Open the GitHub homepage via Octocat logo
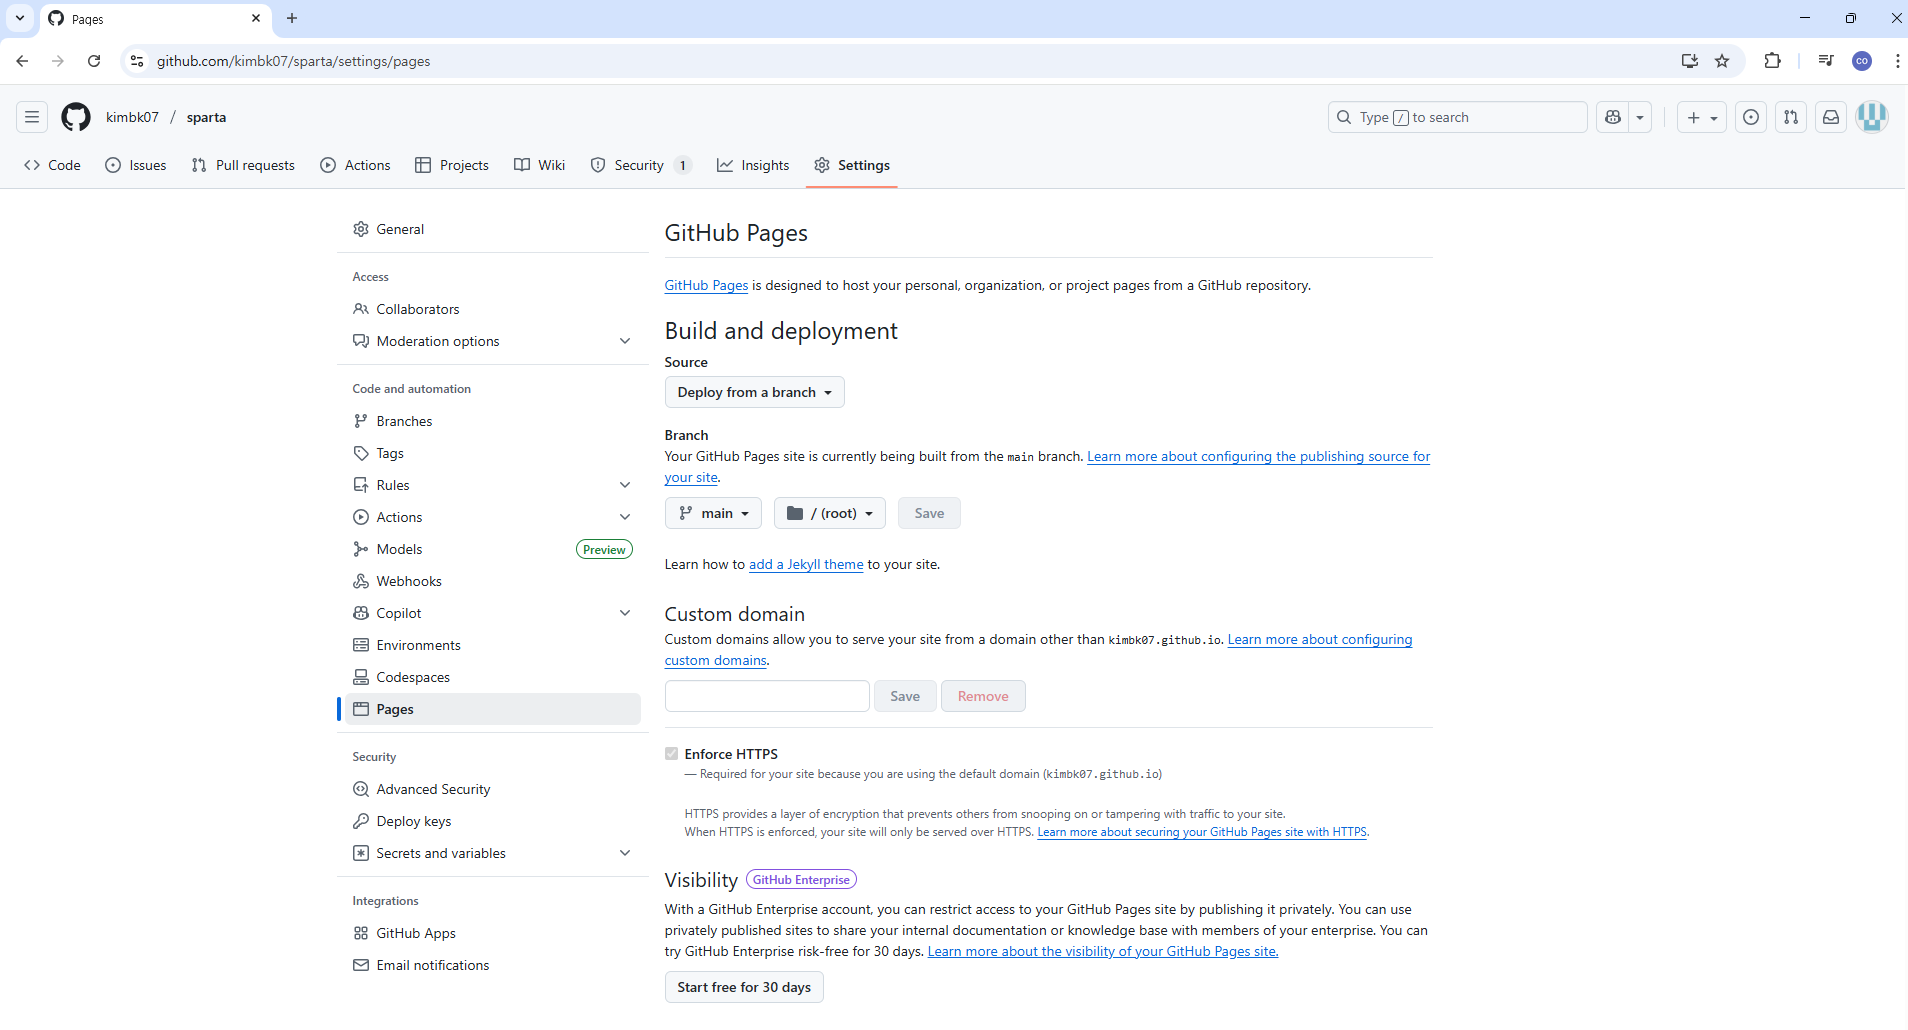The width and height of the screenshot is (1908, 1030). [76, 117]
